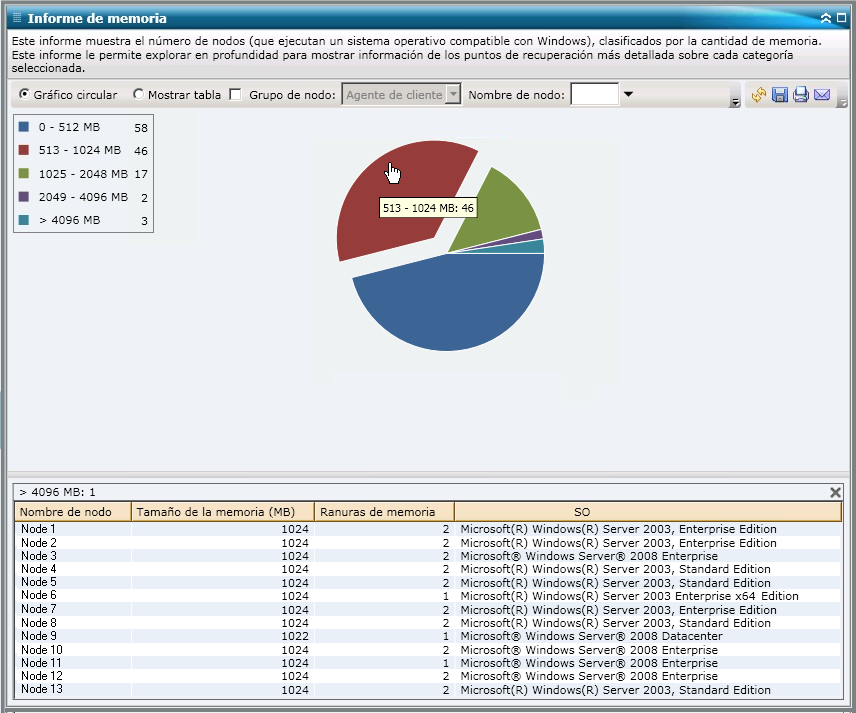Close the node details table panel

coord(836,492)
